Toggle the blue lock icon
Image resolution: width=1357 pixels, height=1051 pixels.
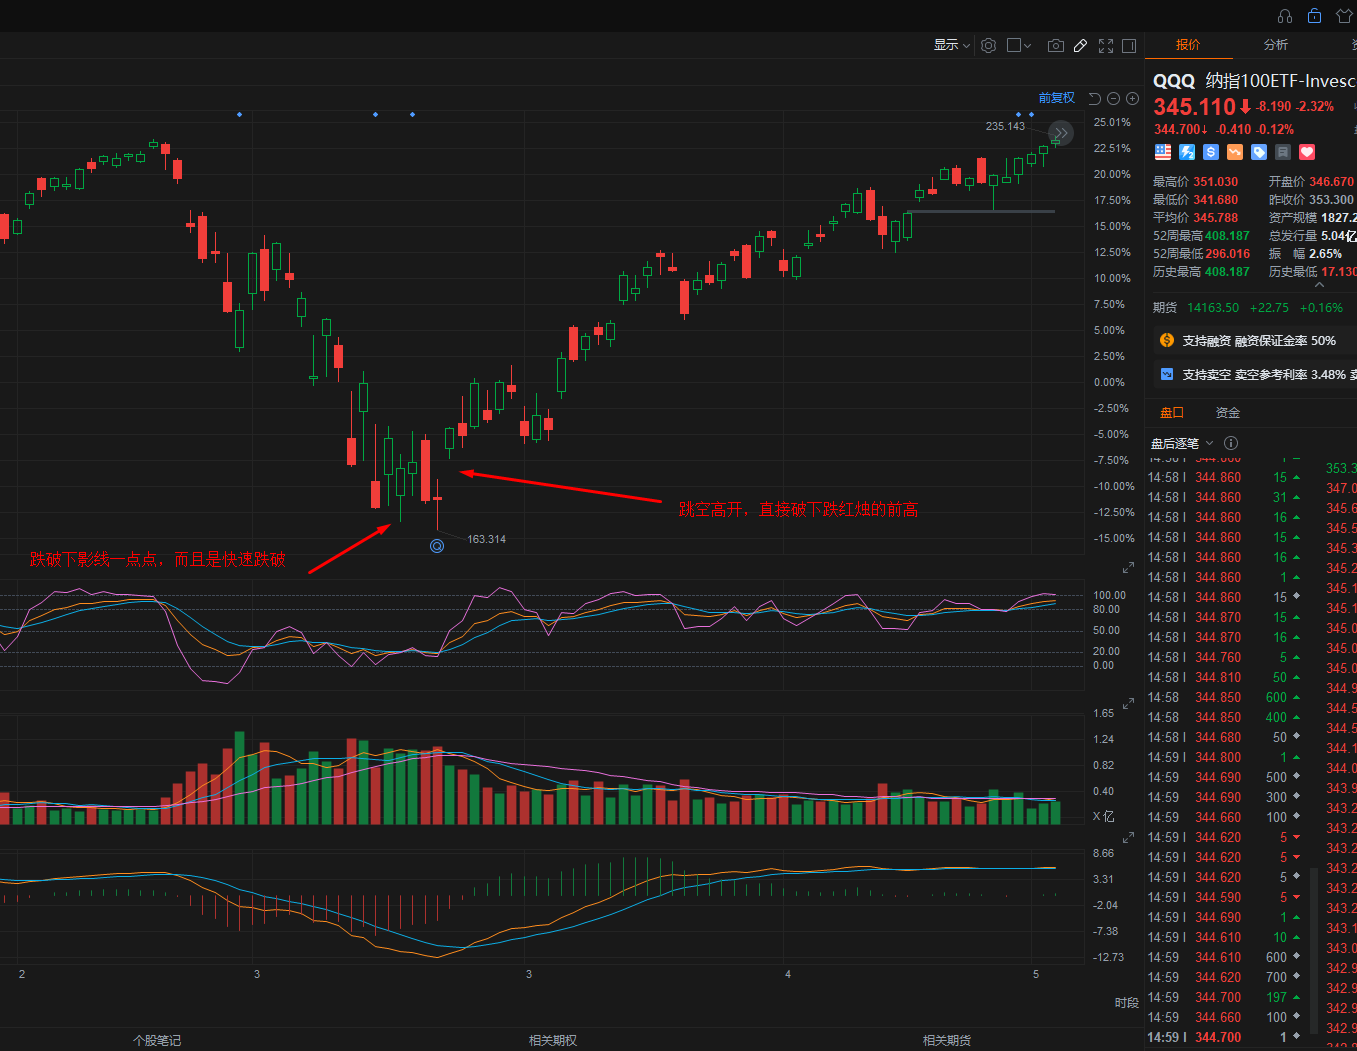[x=1314, y=16]
